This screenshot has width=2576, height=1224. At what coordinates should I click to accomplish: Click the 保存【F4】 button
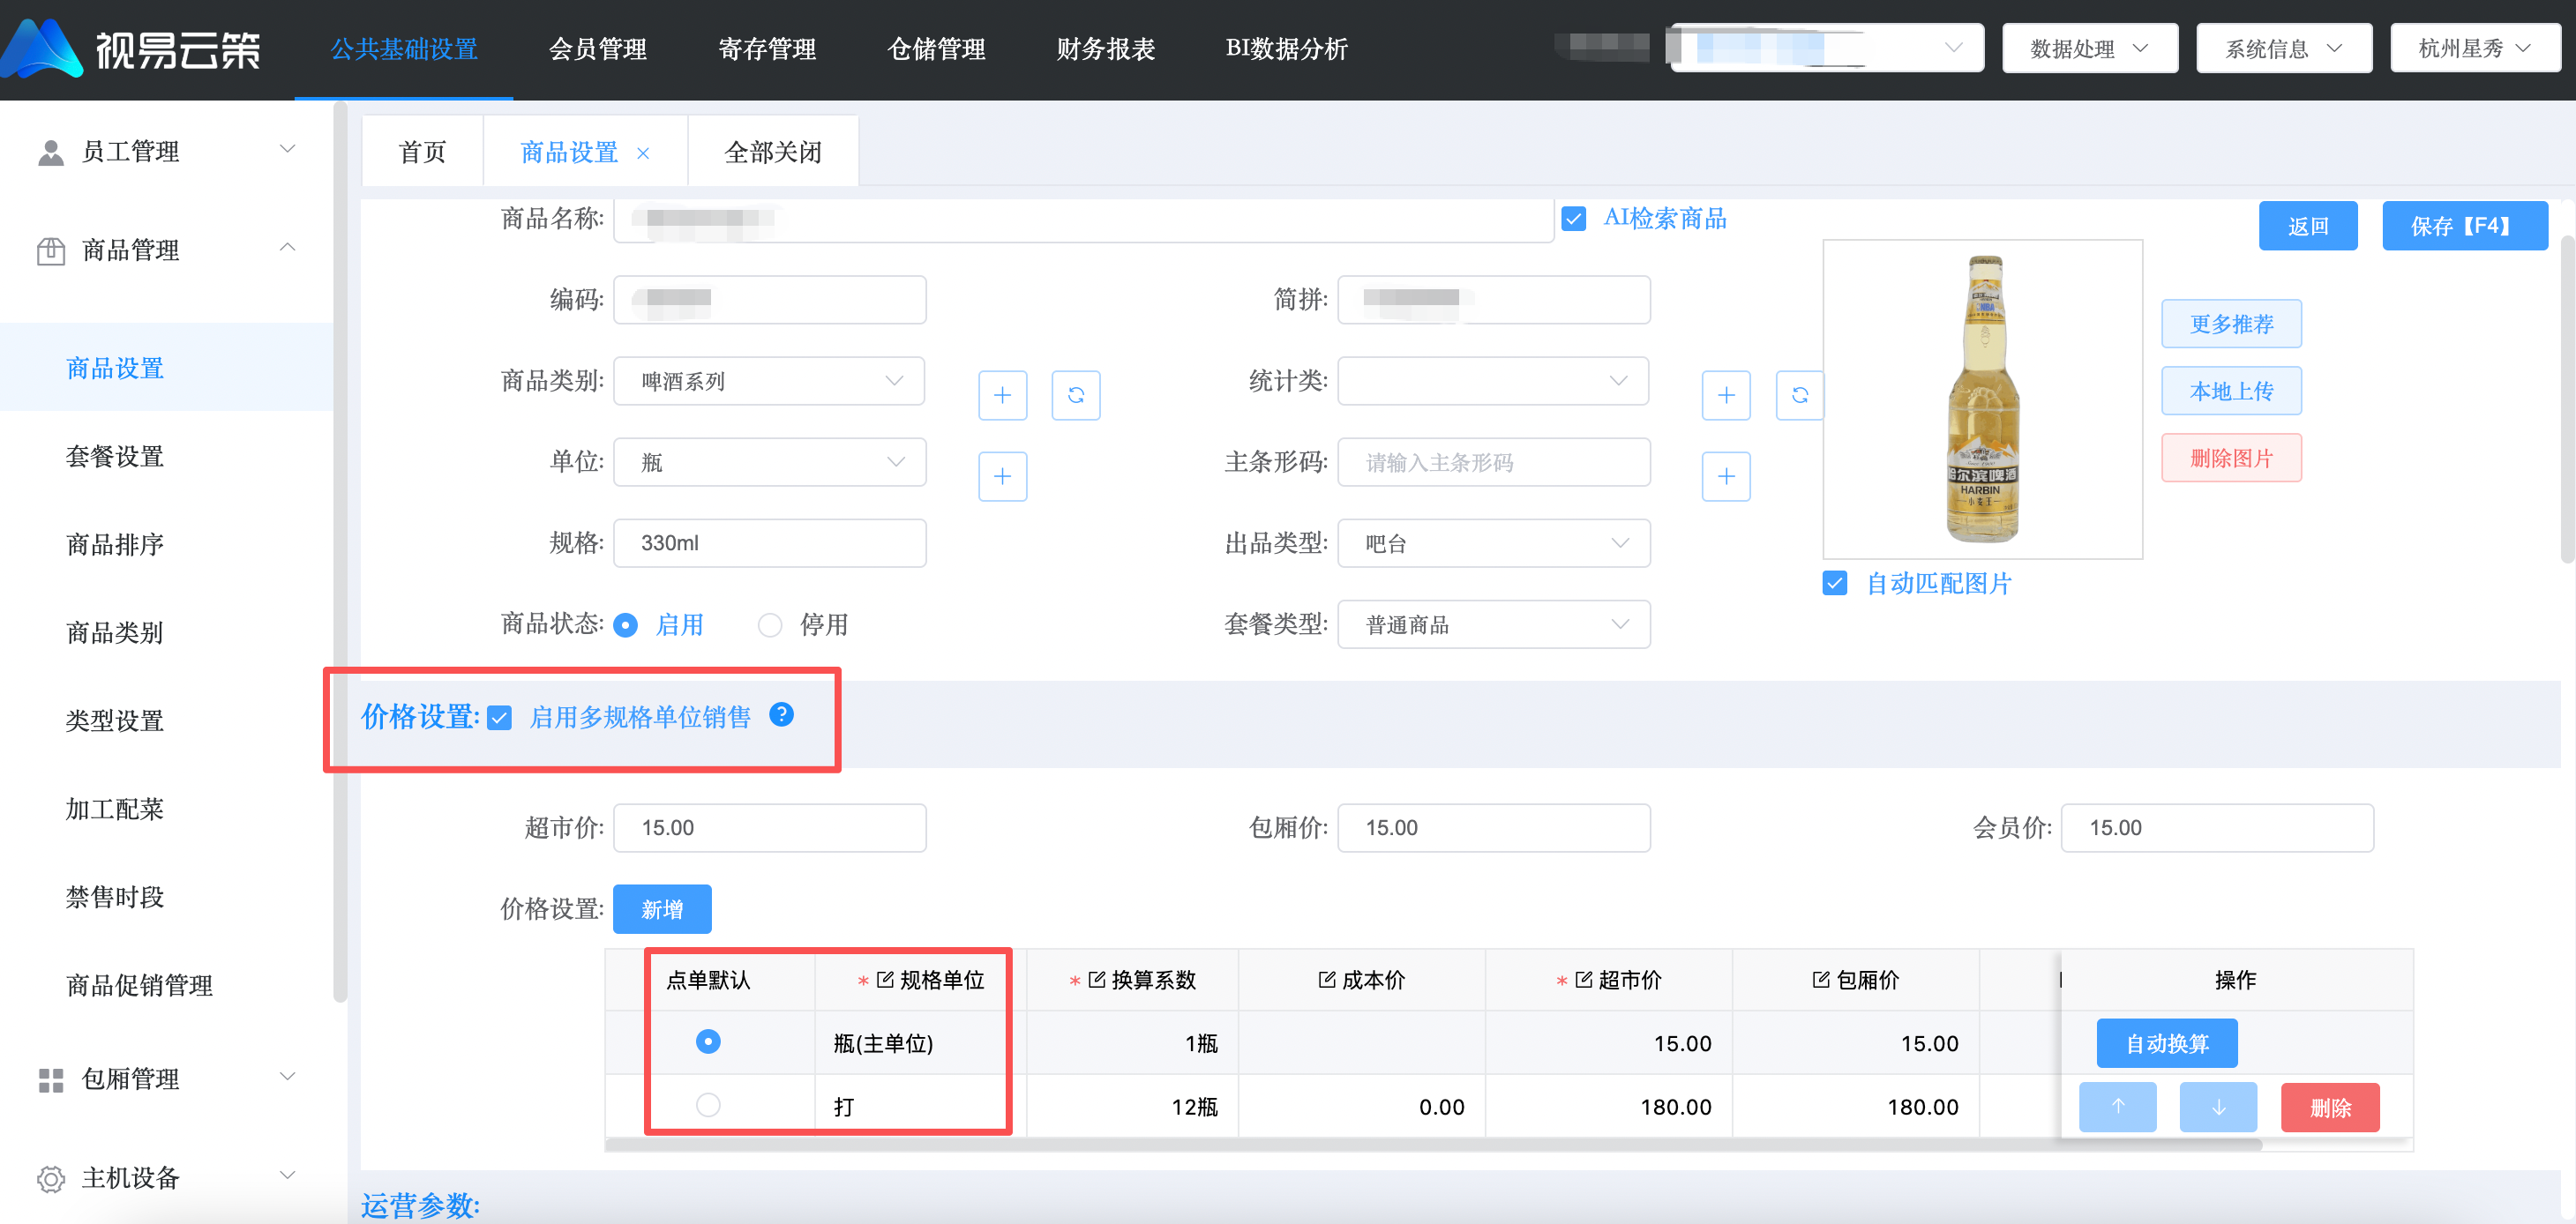[x=2465, y=225]
